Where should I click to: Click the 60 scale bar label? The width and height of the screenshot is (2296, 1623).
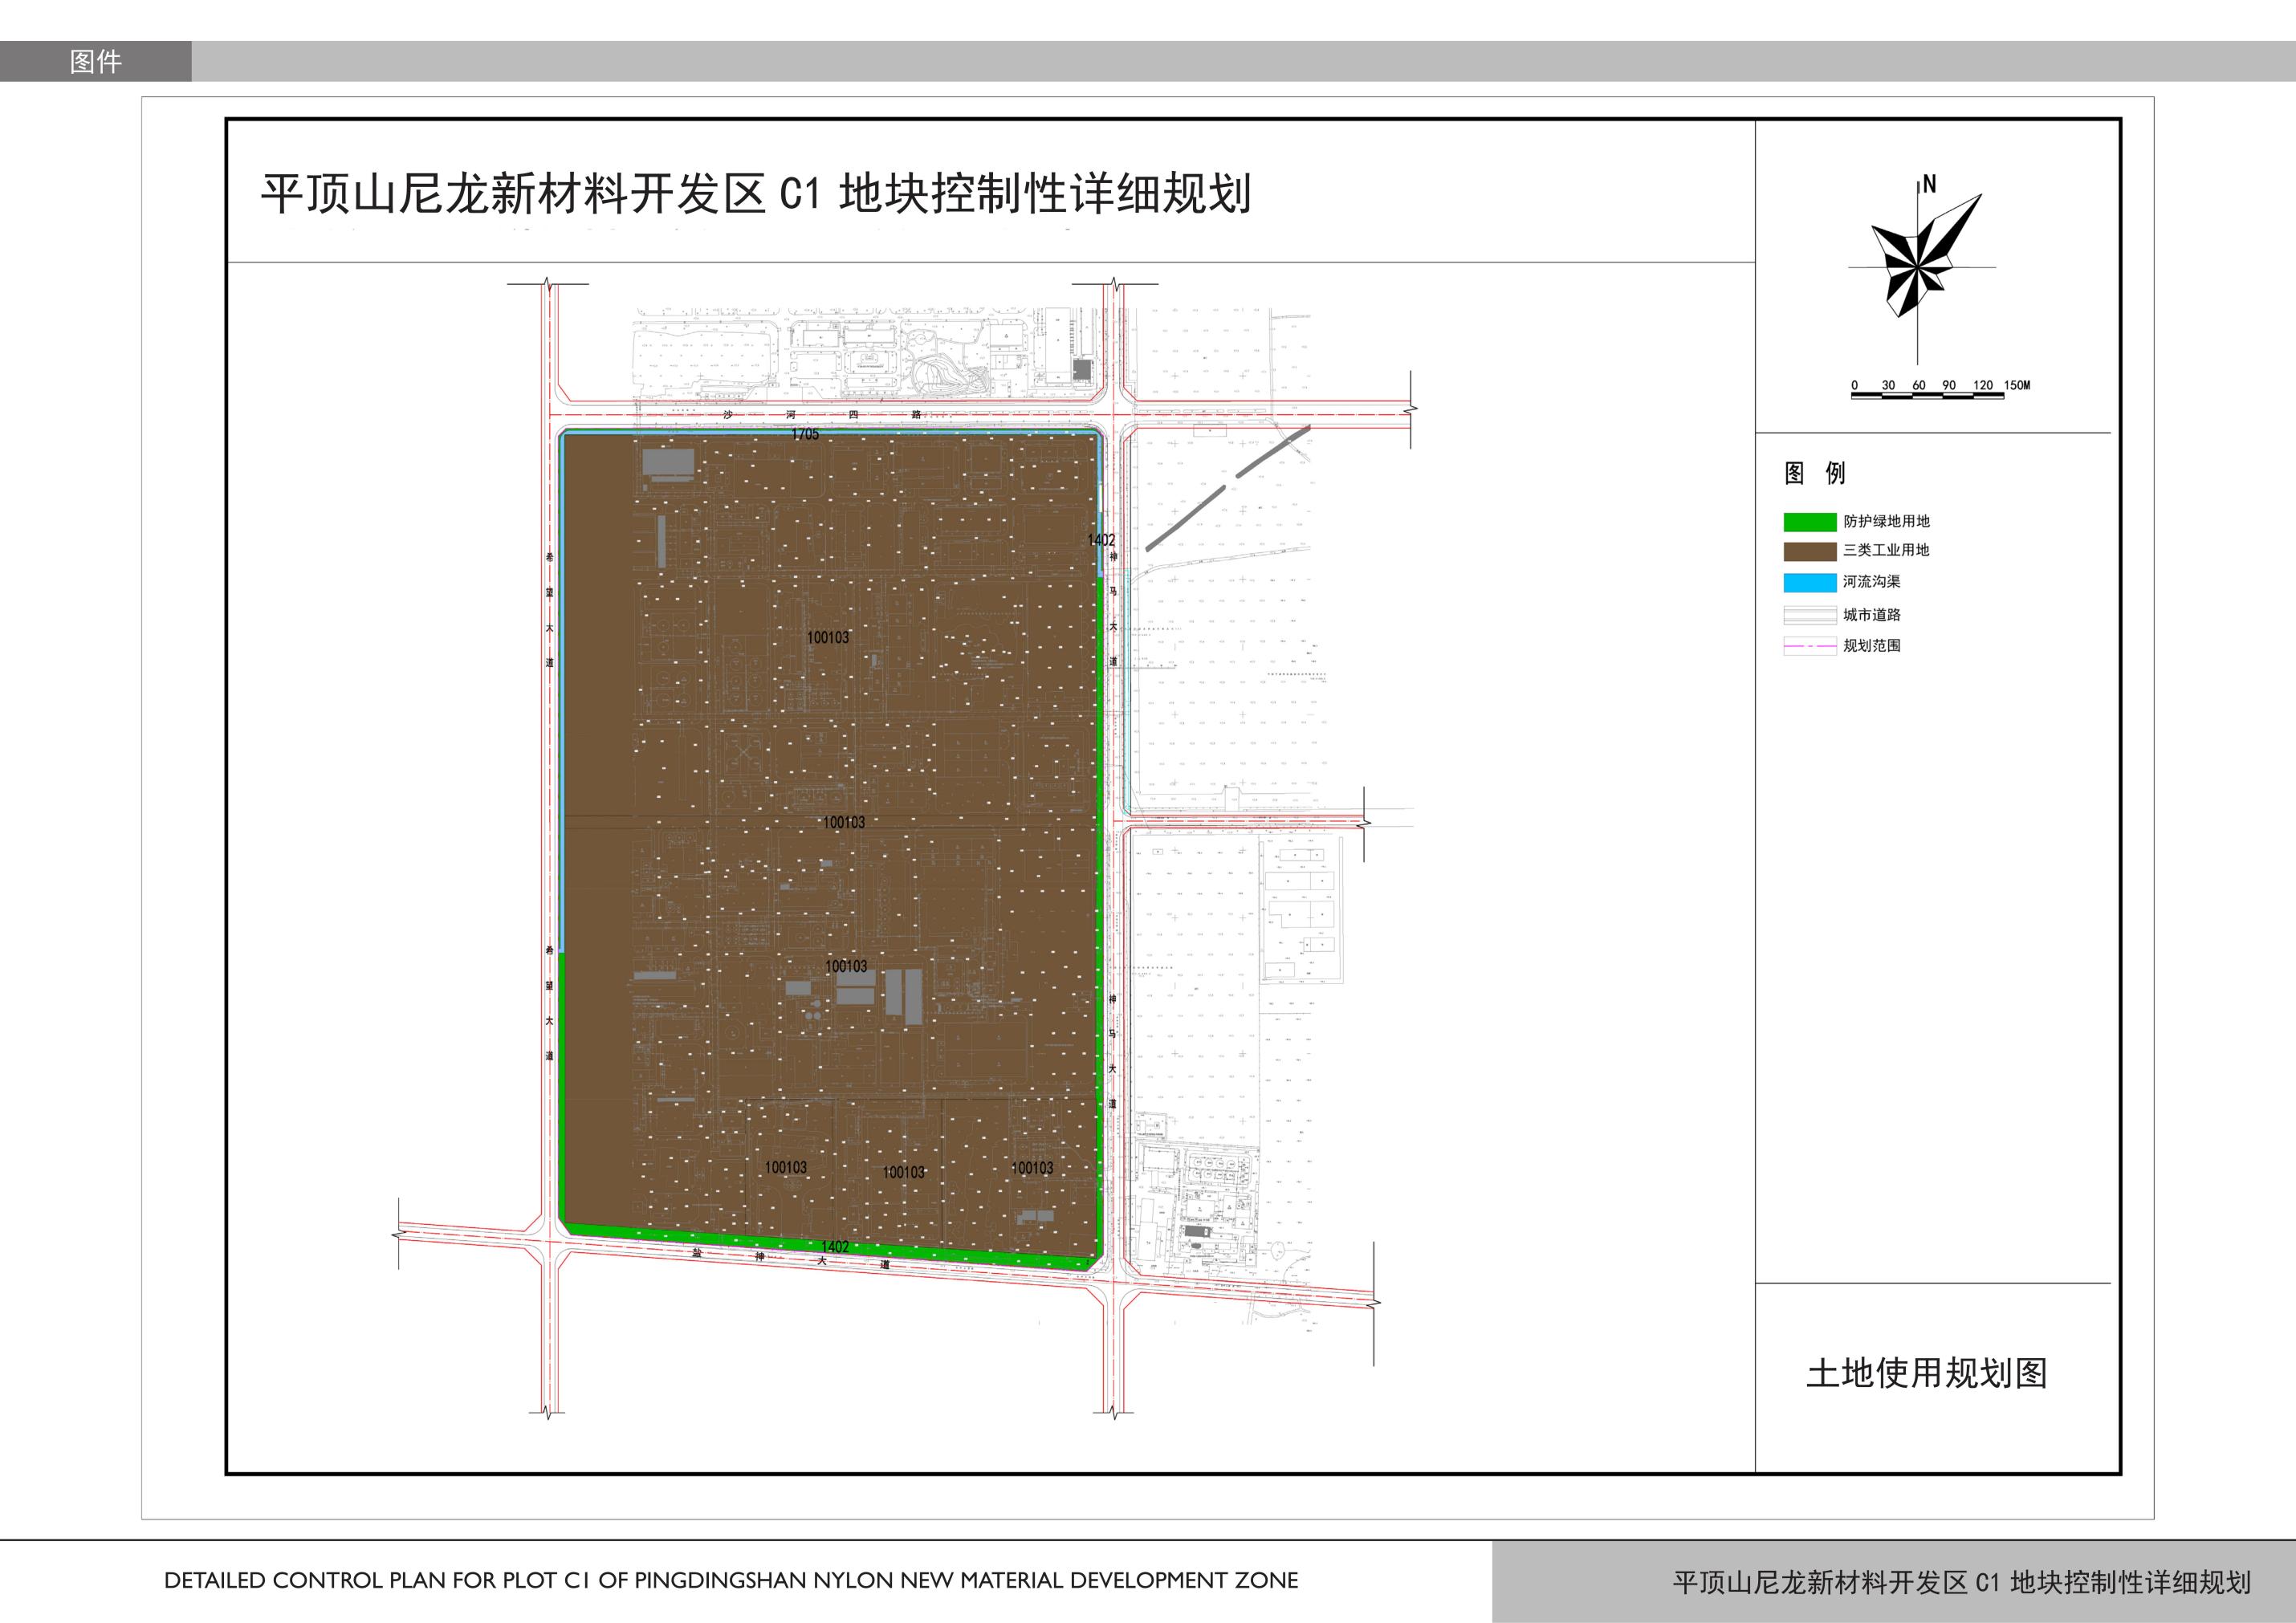coord(1919,385)
